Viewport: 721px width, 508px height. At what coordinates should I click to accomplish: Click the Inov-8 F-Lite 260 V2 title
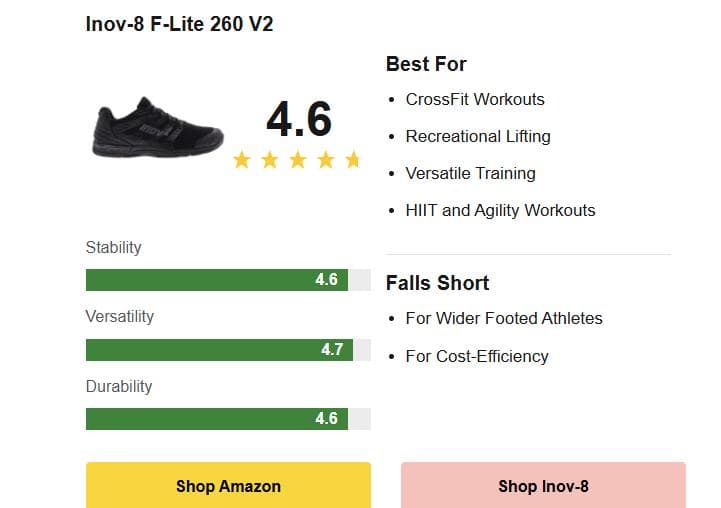pyautogui.click(x=180, y=25)
